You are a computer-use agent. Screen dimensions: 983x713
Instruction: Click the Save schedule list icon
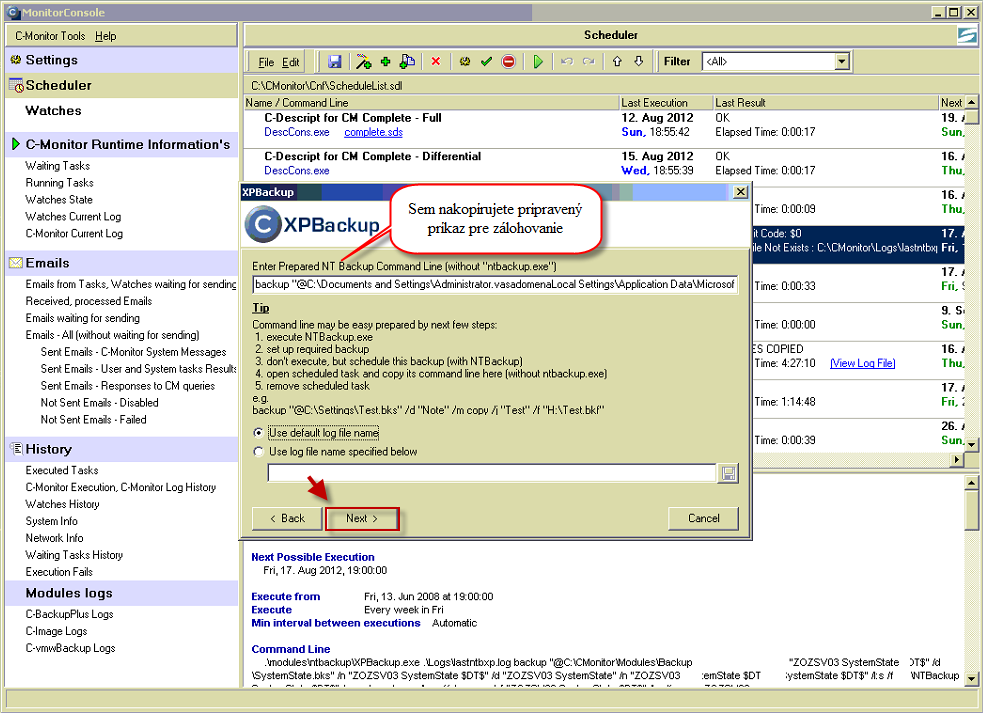pos(335,61)
